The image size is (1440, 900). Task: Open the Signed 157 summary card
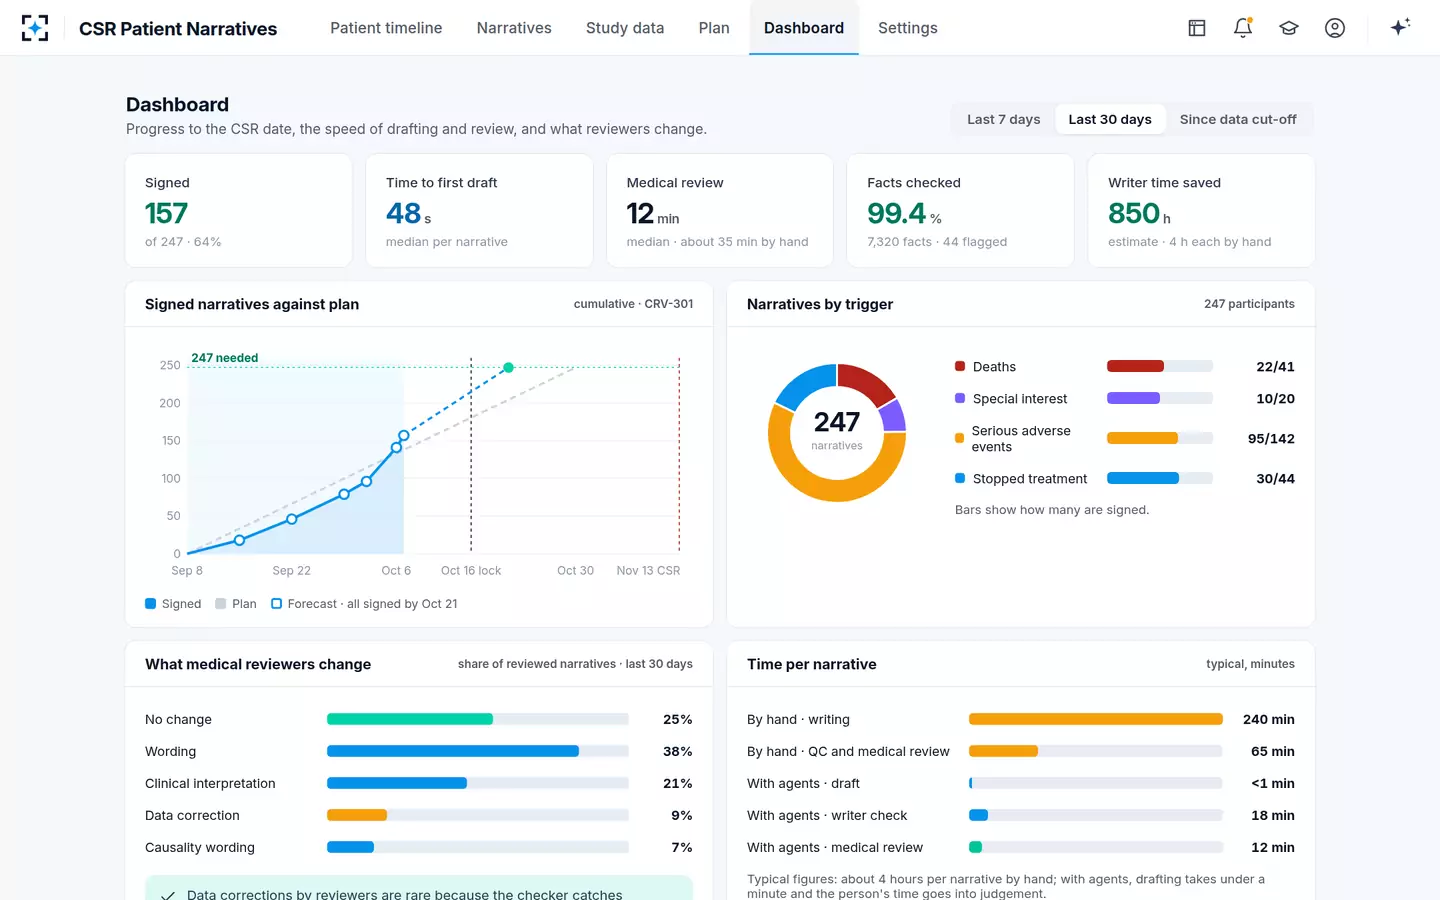(239, 210)
